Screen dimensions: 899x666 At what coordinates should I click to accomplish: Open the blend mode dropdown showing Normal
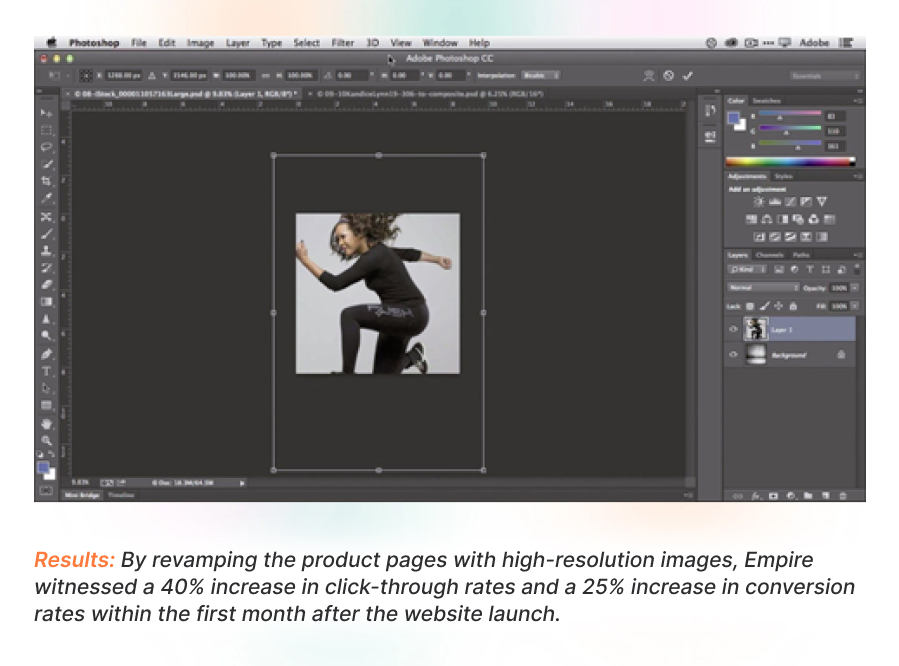pyautogui.click(x=760, y=287)
